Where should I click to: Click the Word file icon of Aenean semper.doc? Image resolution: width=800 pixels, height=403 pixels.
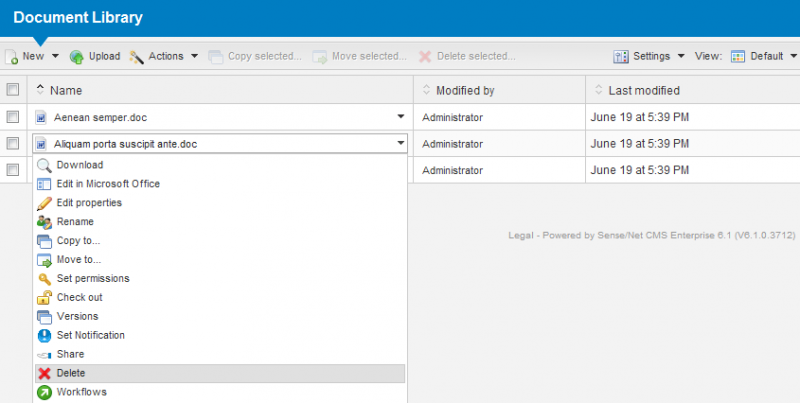tap(41, 117)
